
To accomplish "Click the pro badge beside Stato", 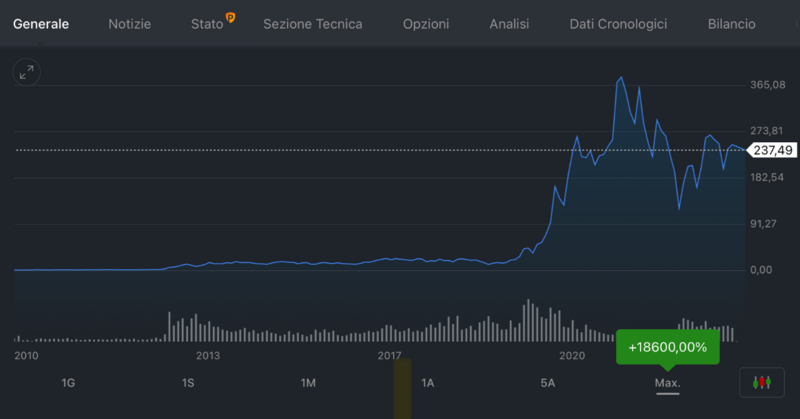I will point(231,17).
